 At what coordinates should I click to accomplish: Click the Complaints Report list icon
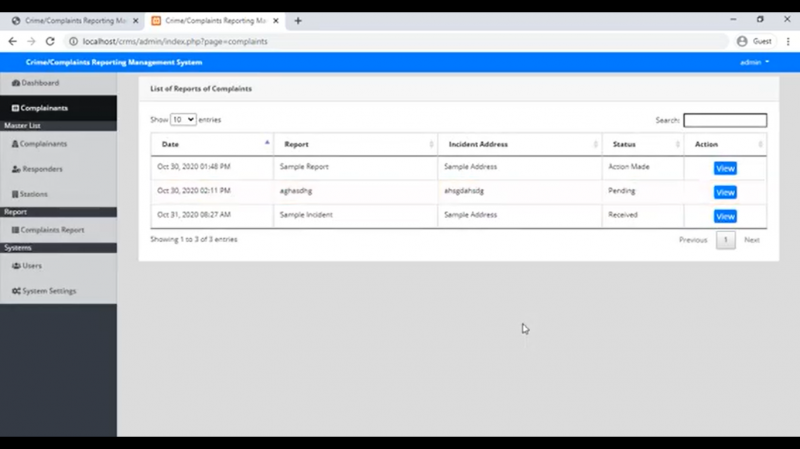click(x=15, y=230)
